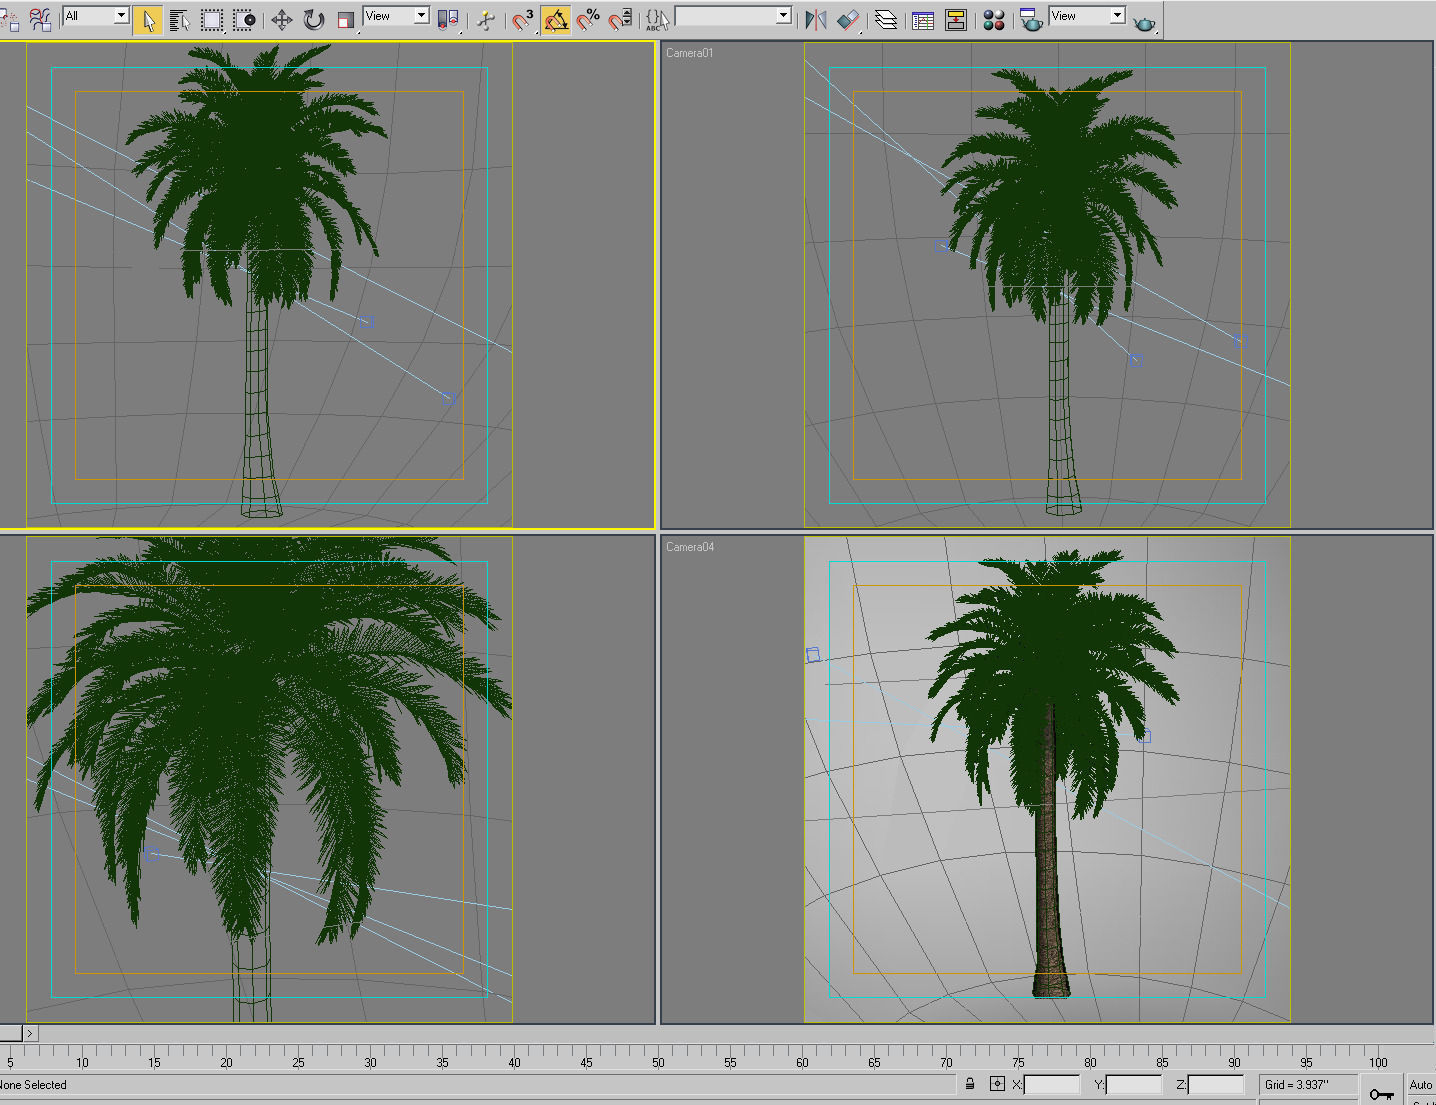Click the Mirror tool icon
The width and height of the screenshot is (1436, 1105).
coord(816,20)
